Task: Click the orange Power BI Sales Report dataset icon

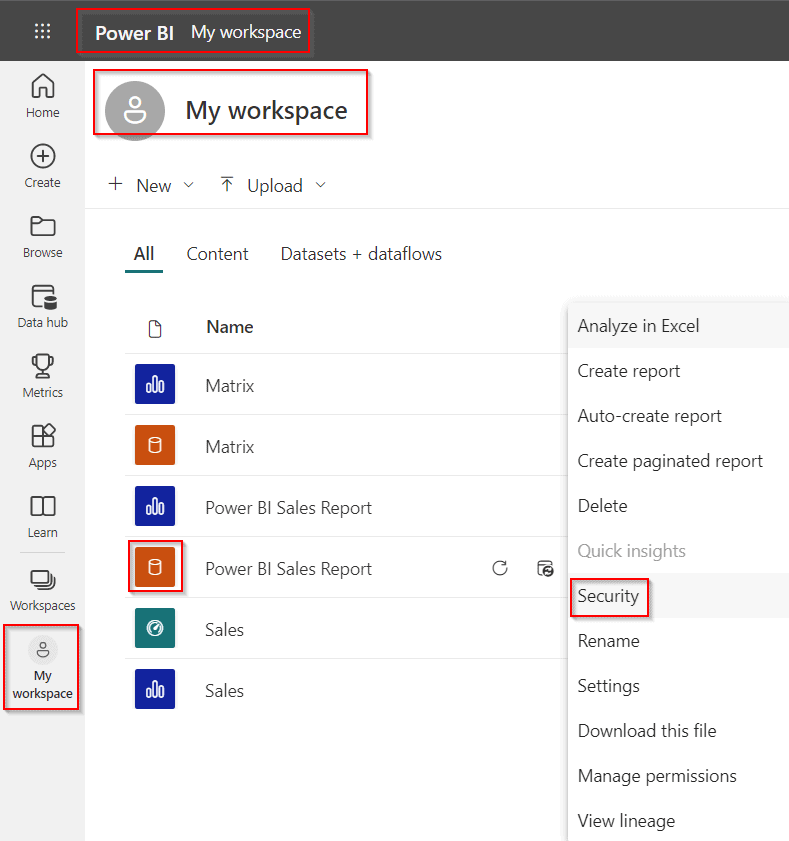Action: pyautogui.click(x=154, y=567)
